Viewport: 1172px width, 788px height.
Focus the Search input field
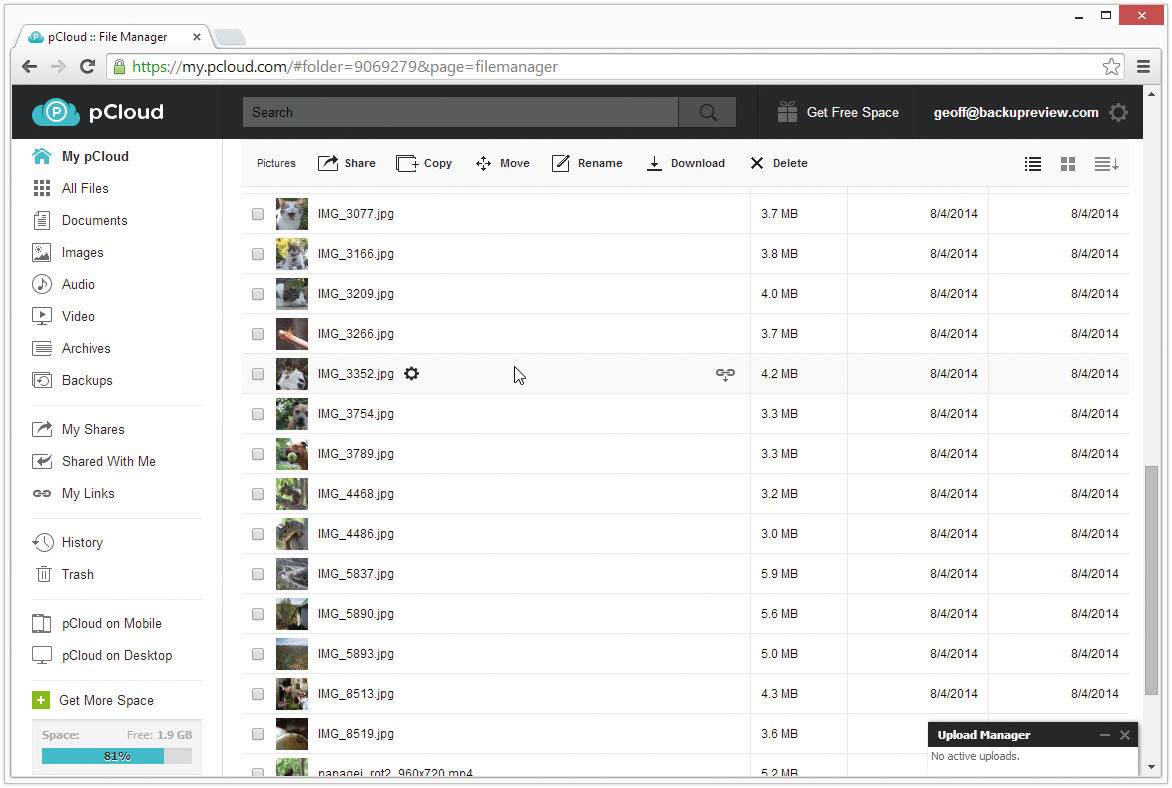[460, 112]
